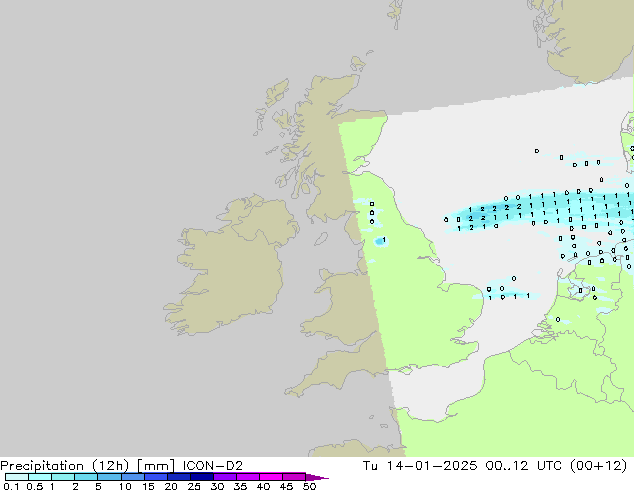Image resolution: width=634 pixels, height=490 pixels.
Task: Click the 10–15 mm legend color swatch
Action: [x=132, y=477]
